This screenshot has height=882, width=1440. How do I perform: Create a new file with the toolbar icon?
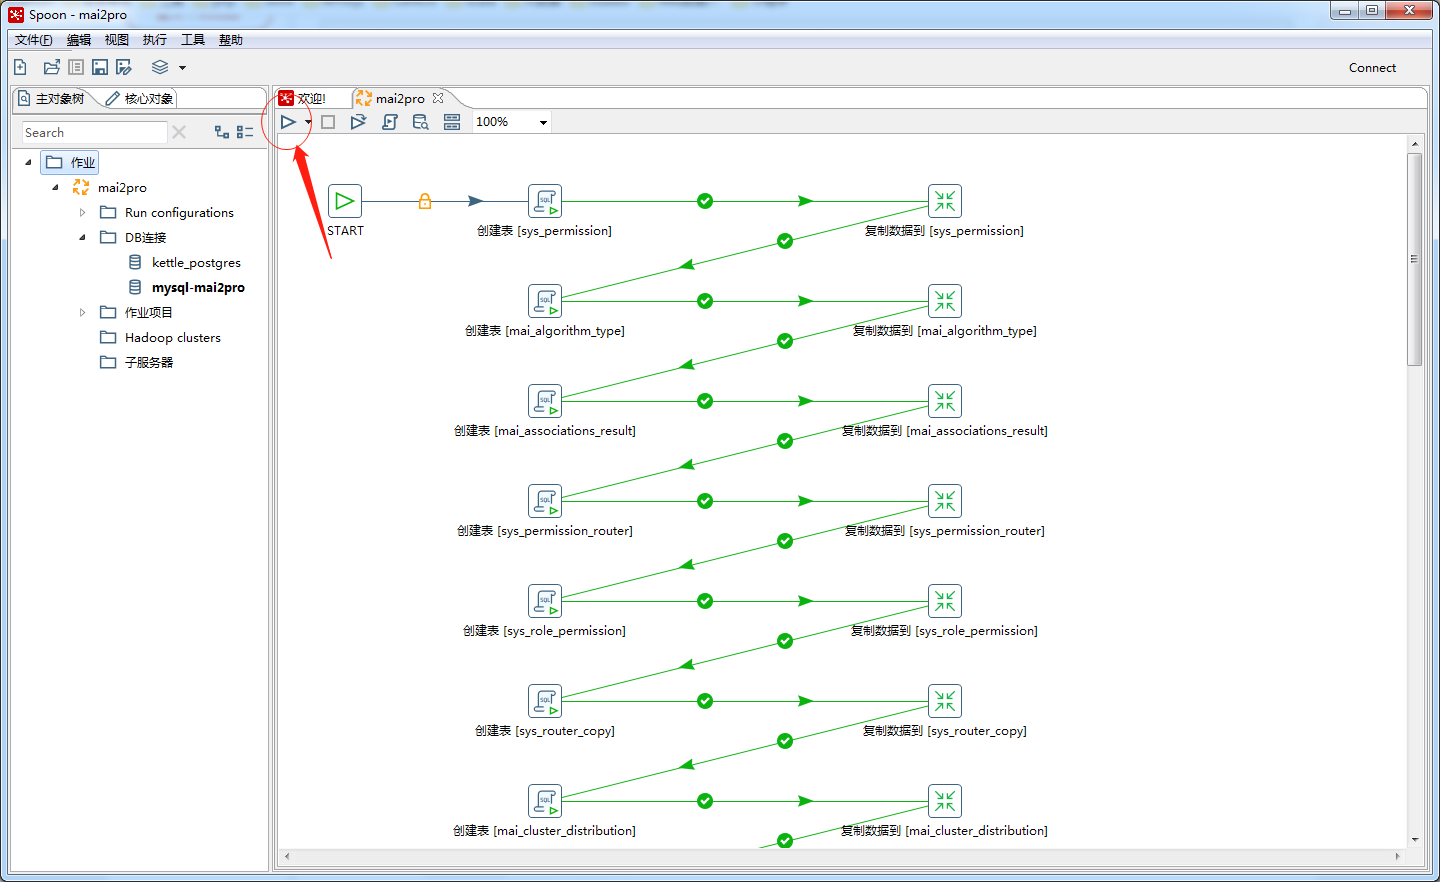tap(20, 66)
